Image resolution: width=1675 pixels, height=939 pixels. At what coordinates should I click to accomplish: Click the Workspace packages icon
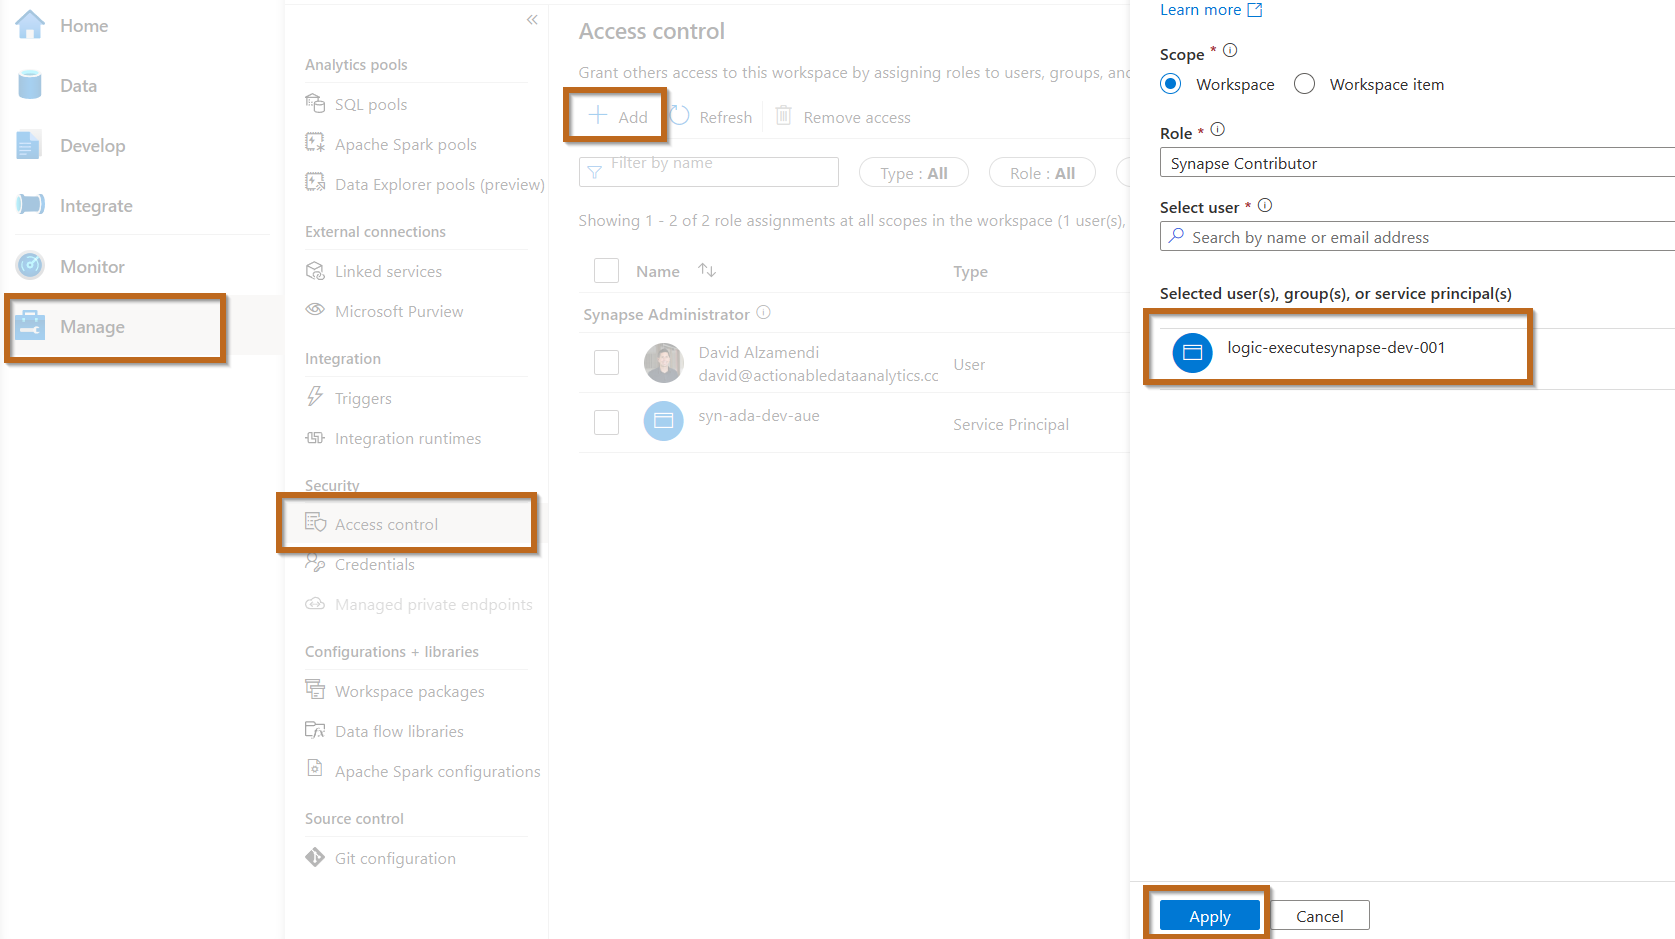click(315, 690)
